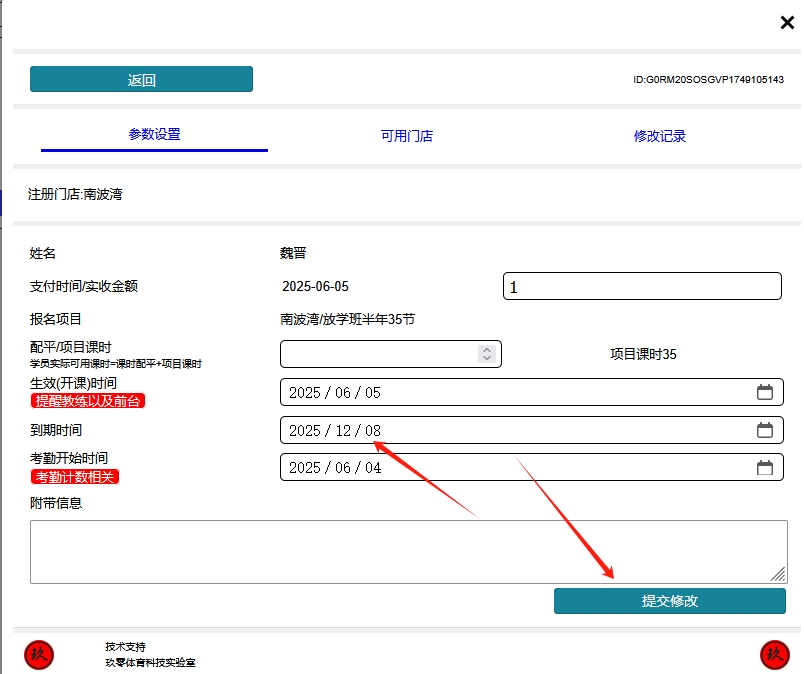Click the 生效(开课)时间 label
This screenshot has width=804, height=674.
click(73, 383)
